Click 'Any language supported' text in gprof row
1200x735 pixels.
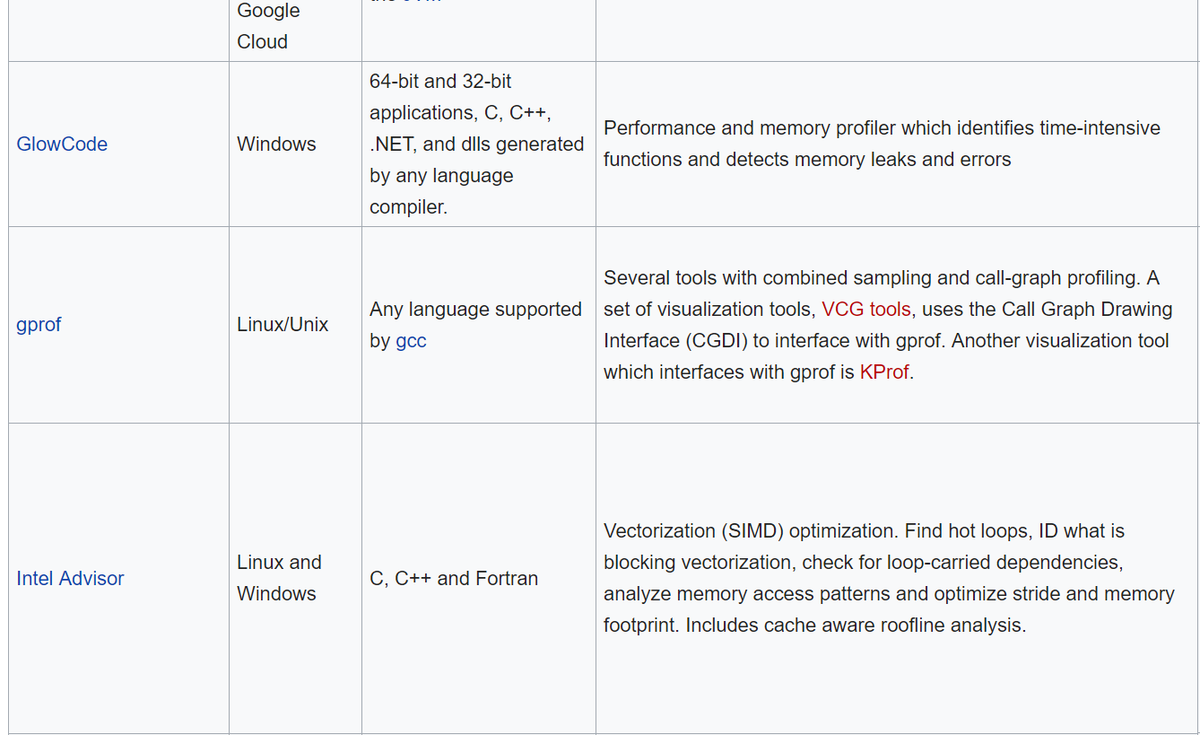click(x=476, y=309)
